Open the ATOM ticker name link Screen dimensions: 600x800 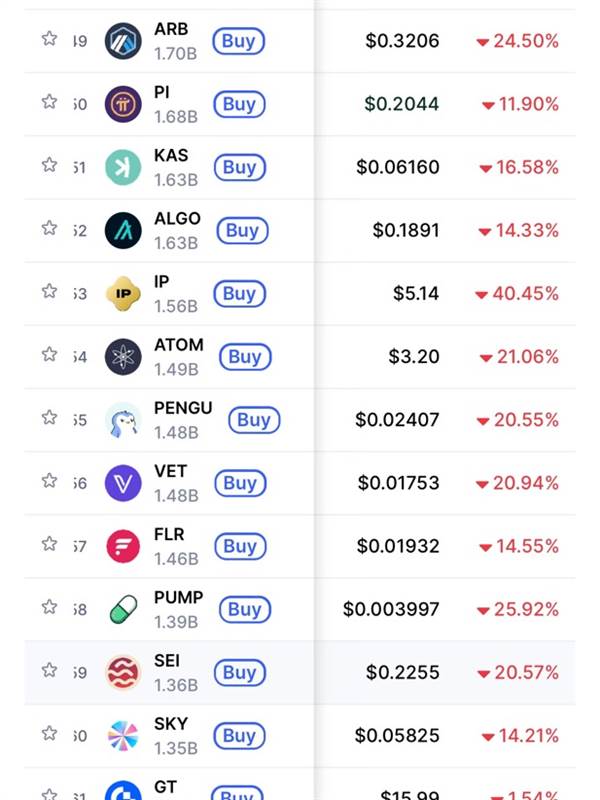pos(179,345)
